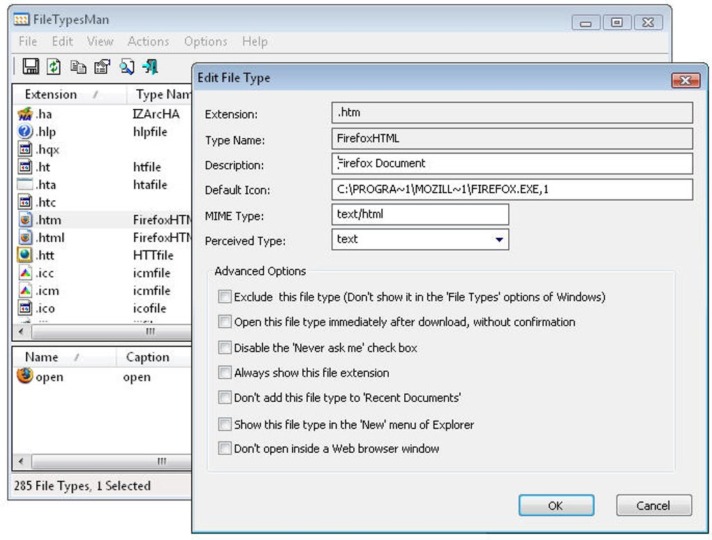Viewport: 712px width, 540px height.
Task: Sort by the Extension column header
Action: 69,94
